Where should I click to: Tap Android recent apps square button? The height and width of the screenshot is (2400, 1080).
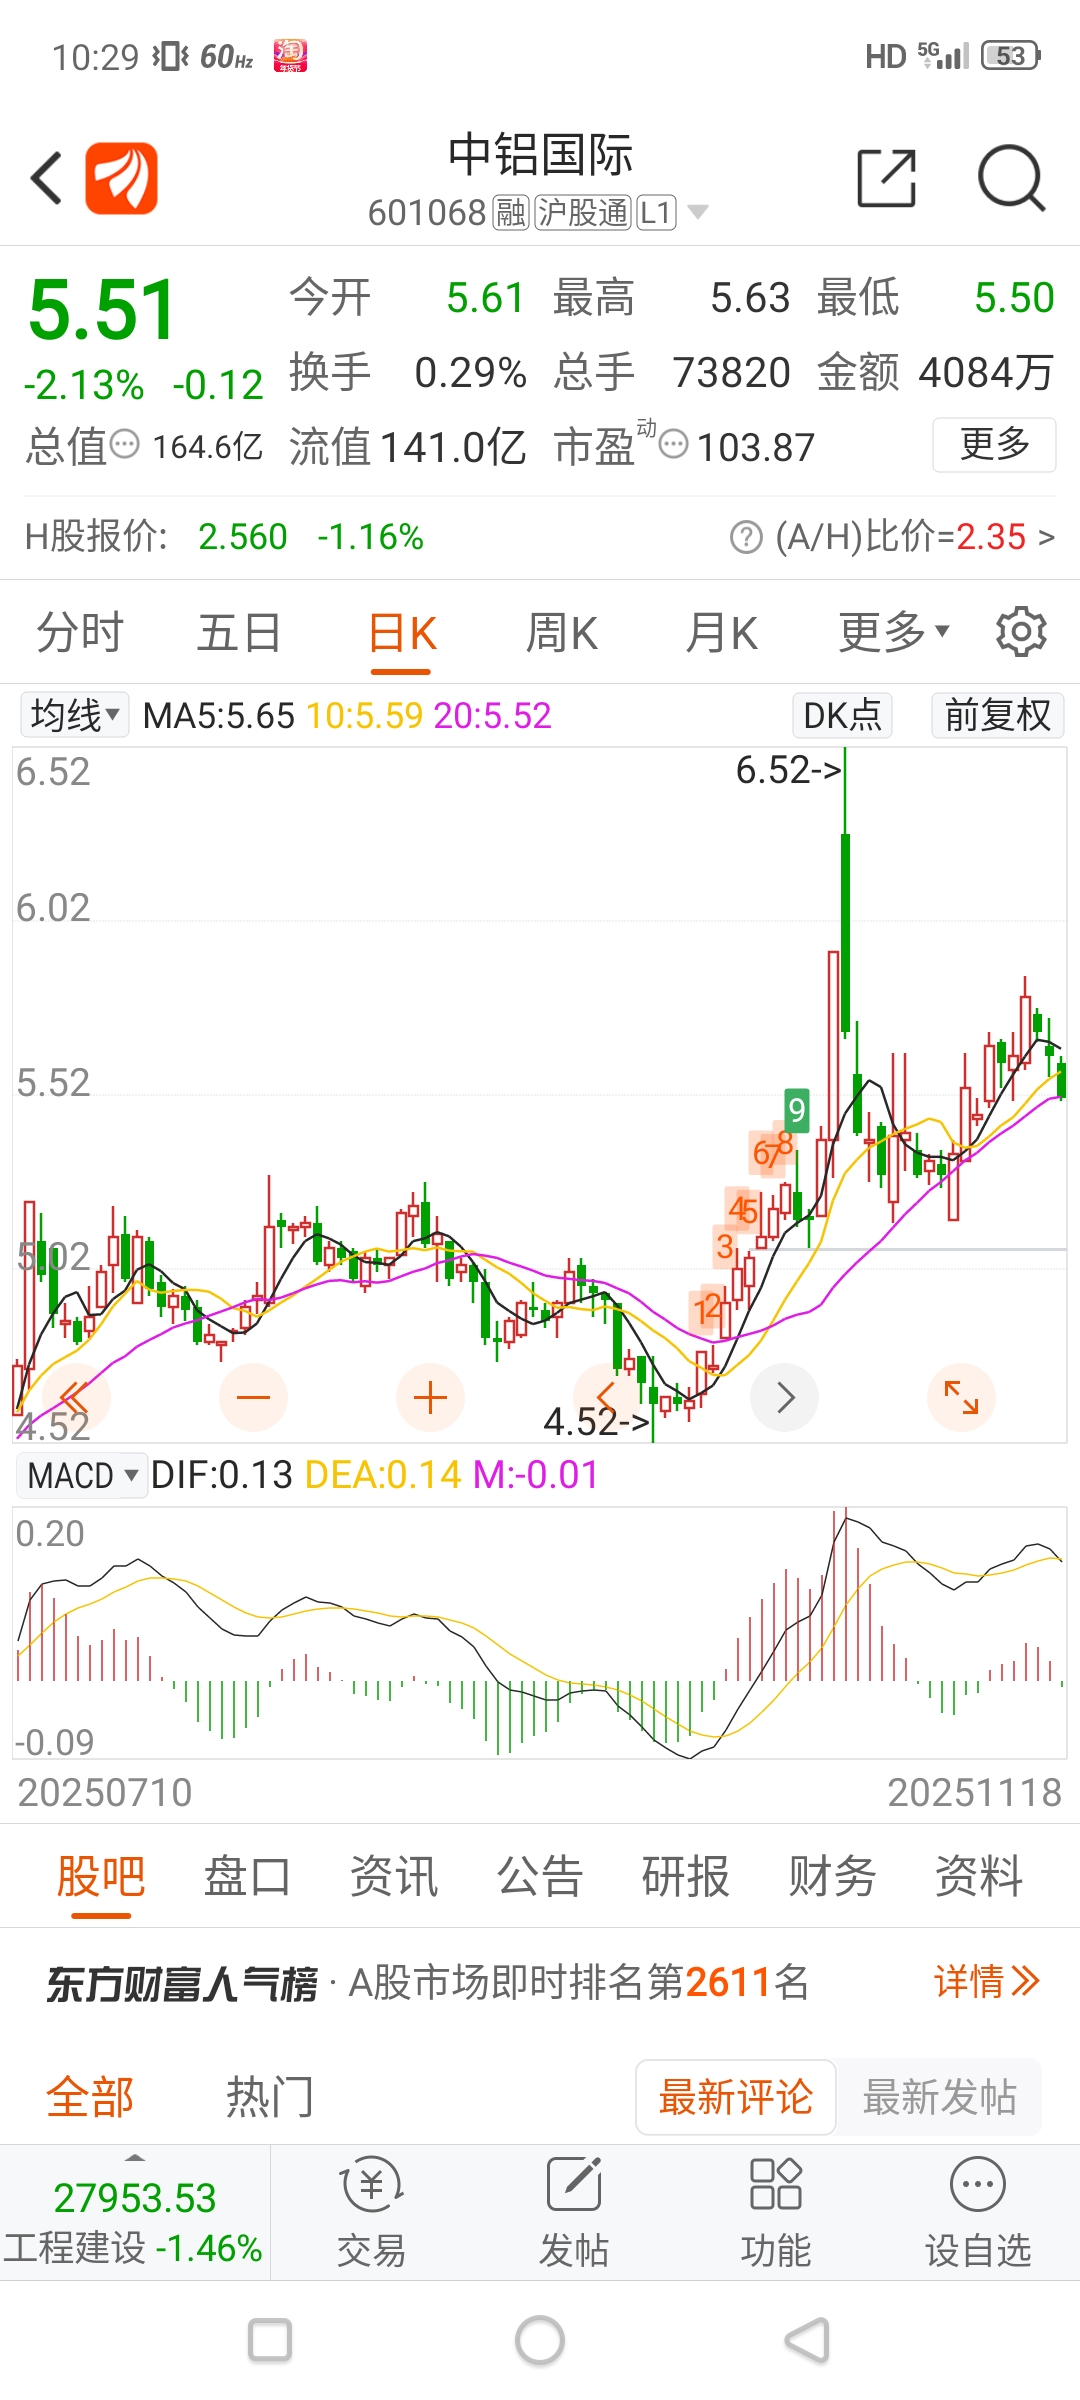pos(270,2341)
